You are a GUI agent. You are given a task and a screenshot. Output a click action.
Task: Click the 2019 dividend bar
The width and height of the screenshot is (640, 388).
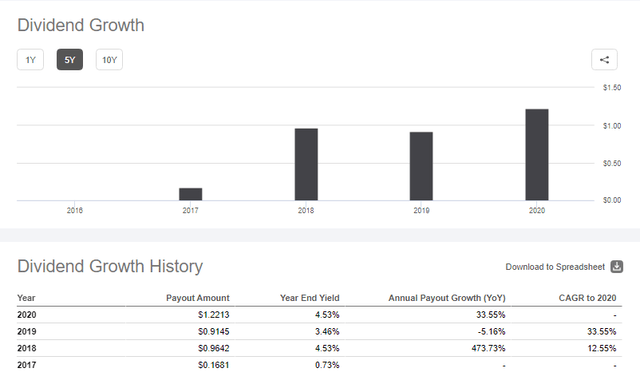point(421,166)
